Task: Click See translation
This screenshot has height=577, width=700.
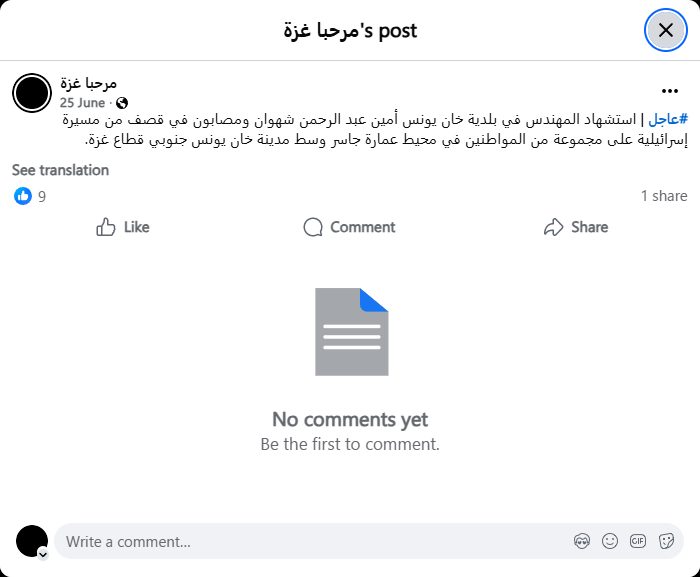Action: [x=60, y=170]
